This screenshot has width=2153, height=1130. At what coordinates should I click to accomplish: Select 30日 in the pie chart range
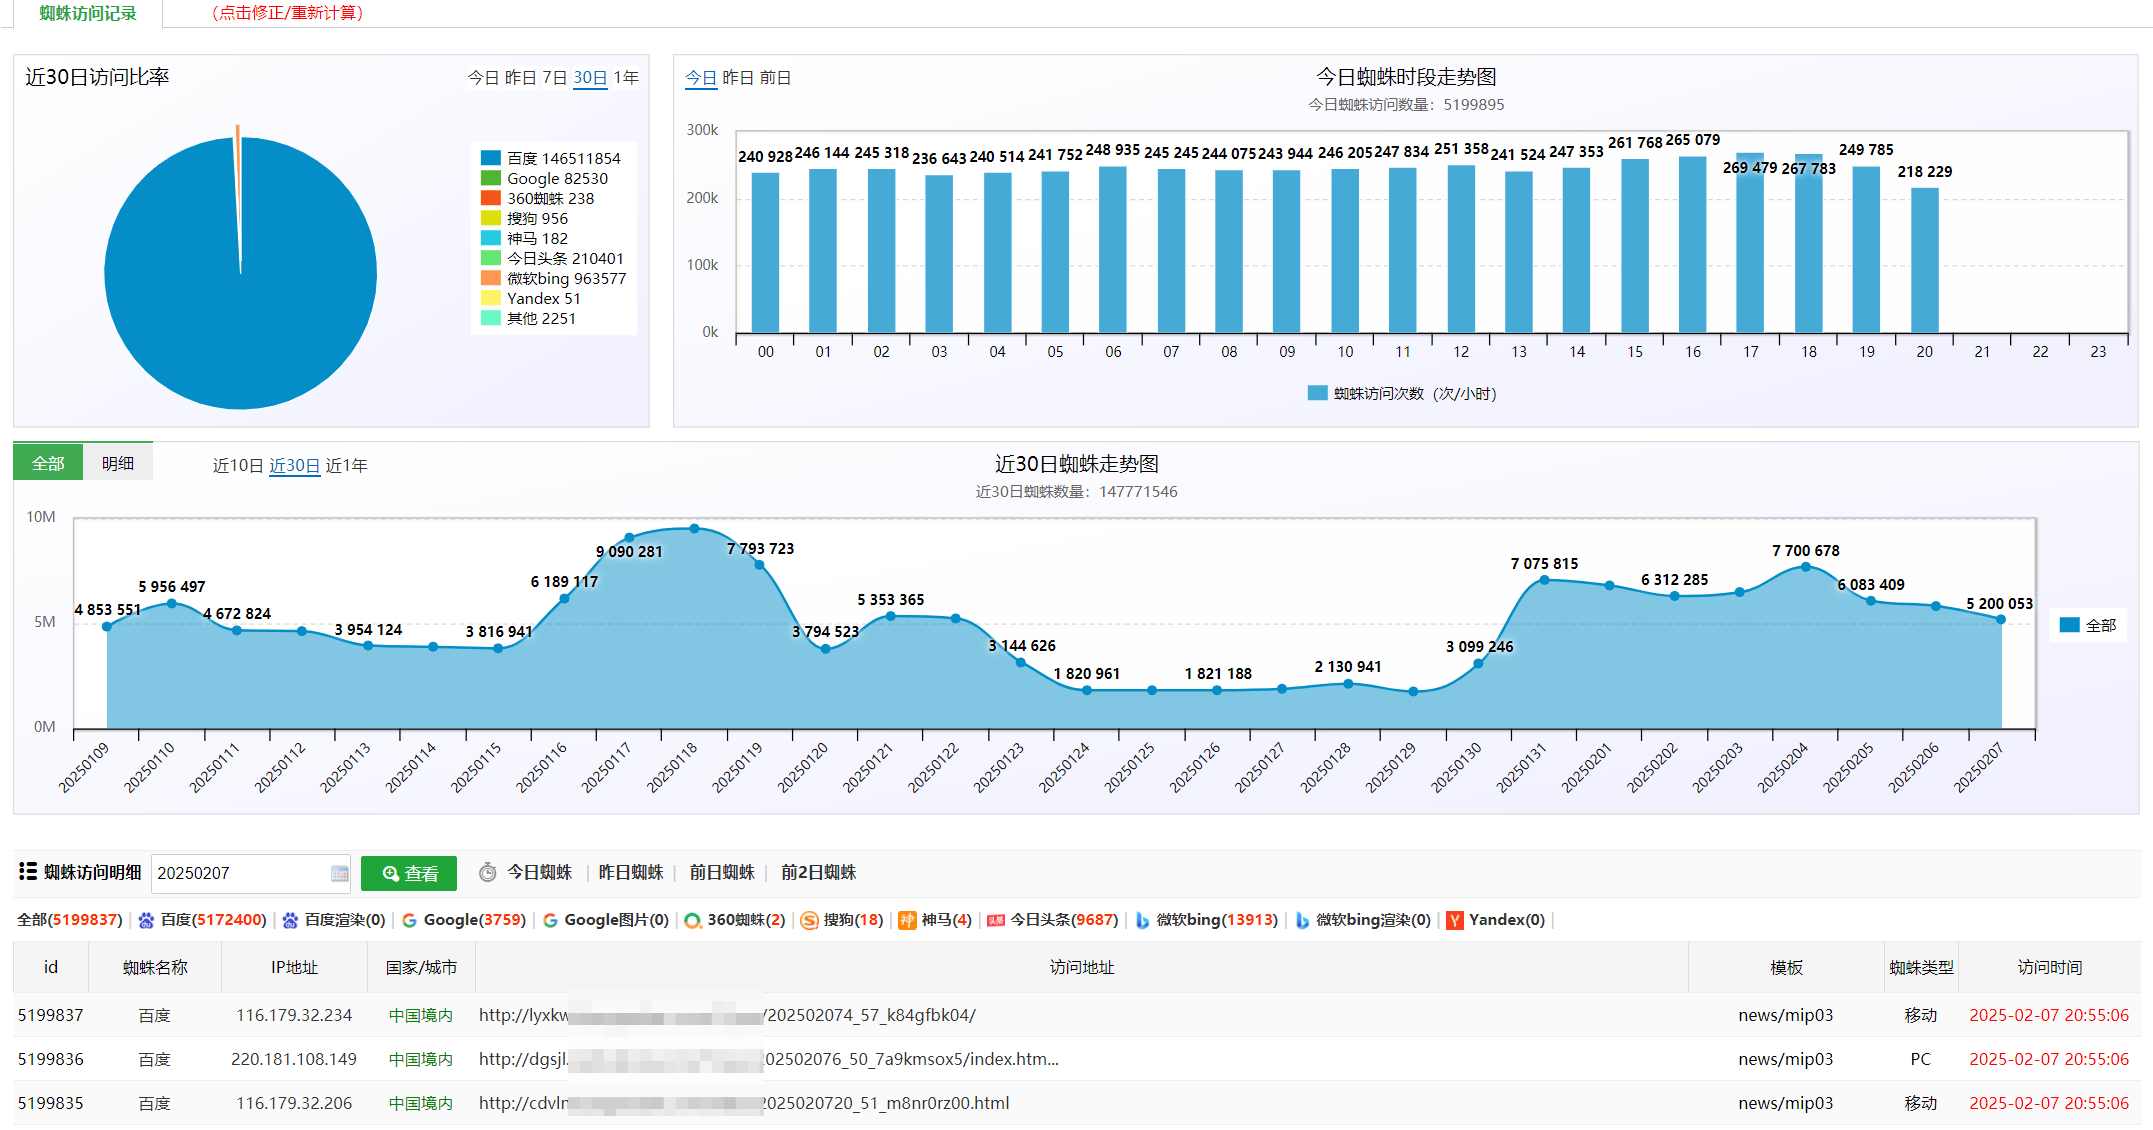pos(590,77)
